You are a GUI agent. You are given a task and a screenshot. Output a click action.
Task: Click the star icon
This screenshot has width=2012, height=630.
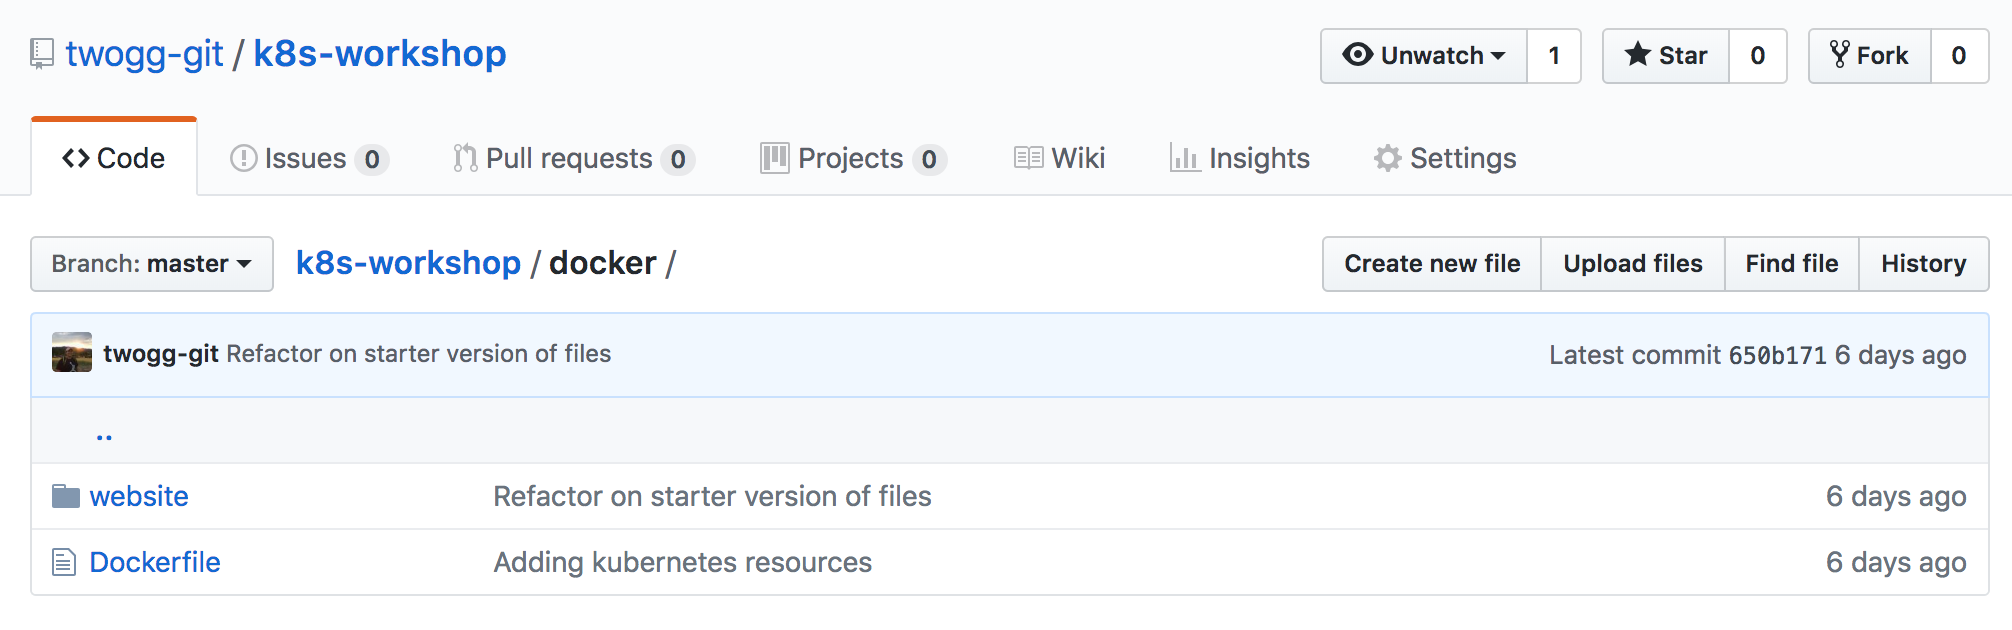1637,54
